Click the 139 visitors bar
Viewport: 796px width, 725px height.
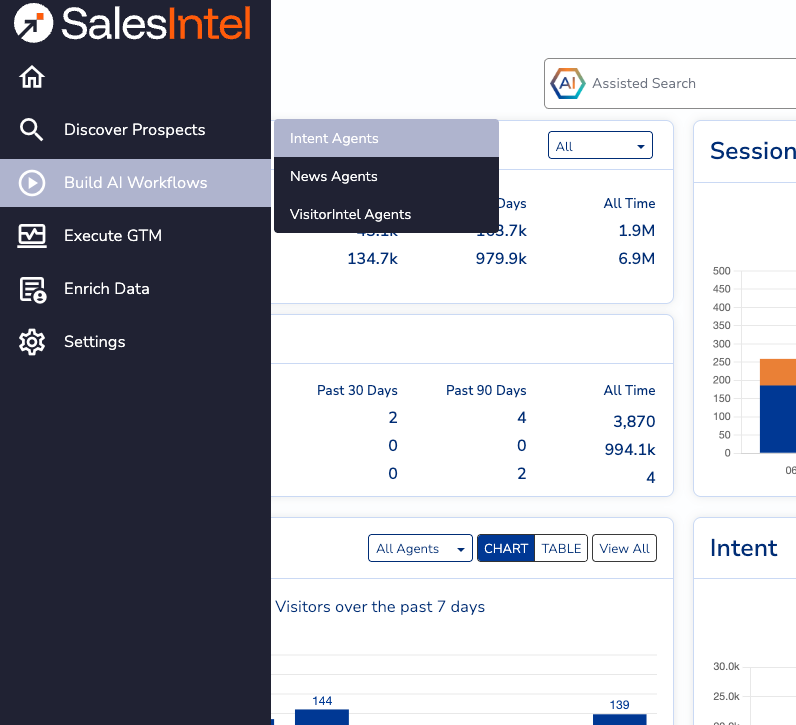tap(619, 719)
